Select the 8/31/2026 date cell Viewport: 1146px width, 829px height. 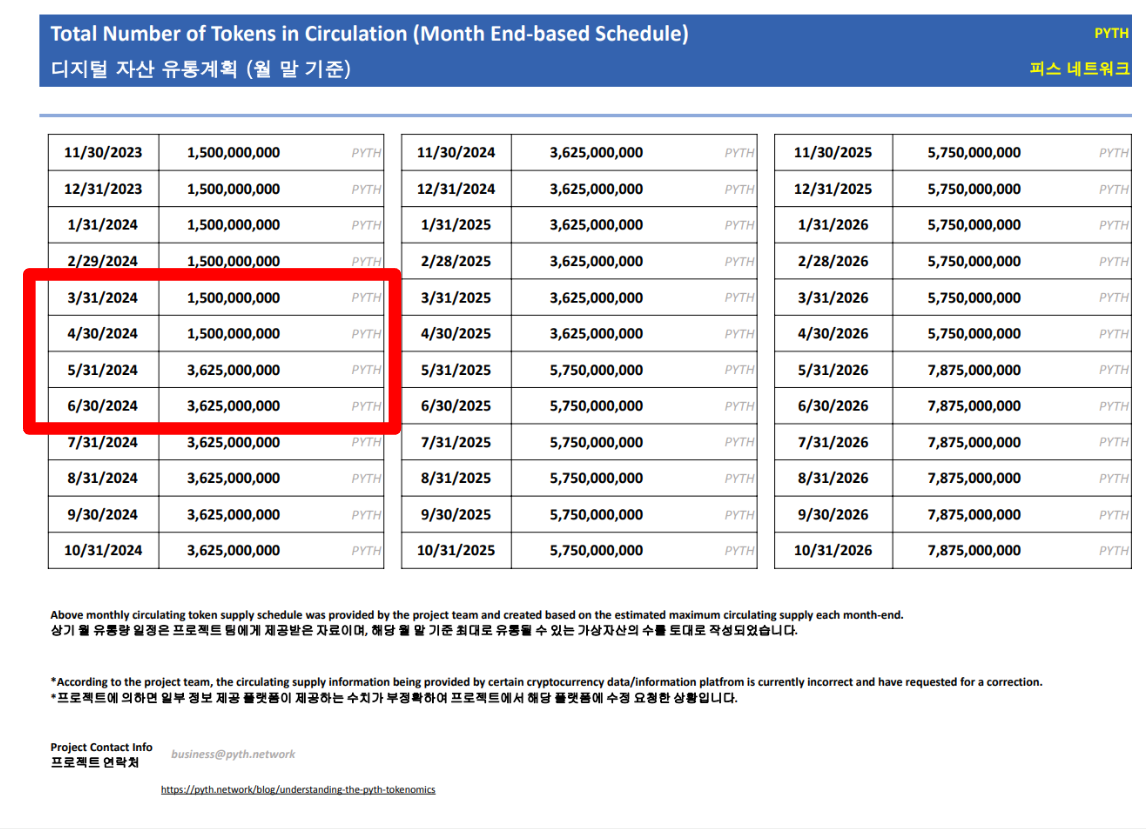(x=833, y=478)
